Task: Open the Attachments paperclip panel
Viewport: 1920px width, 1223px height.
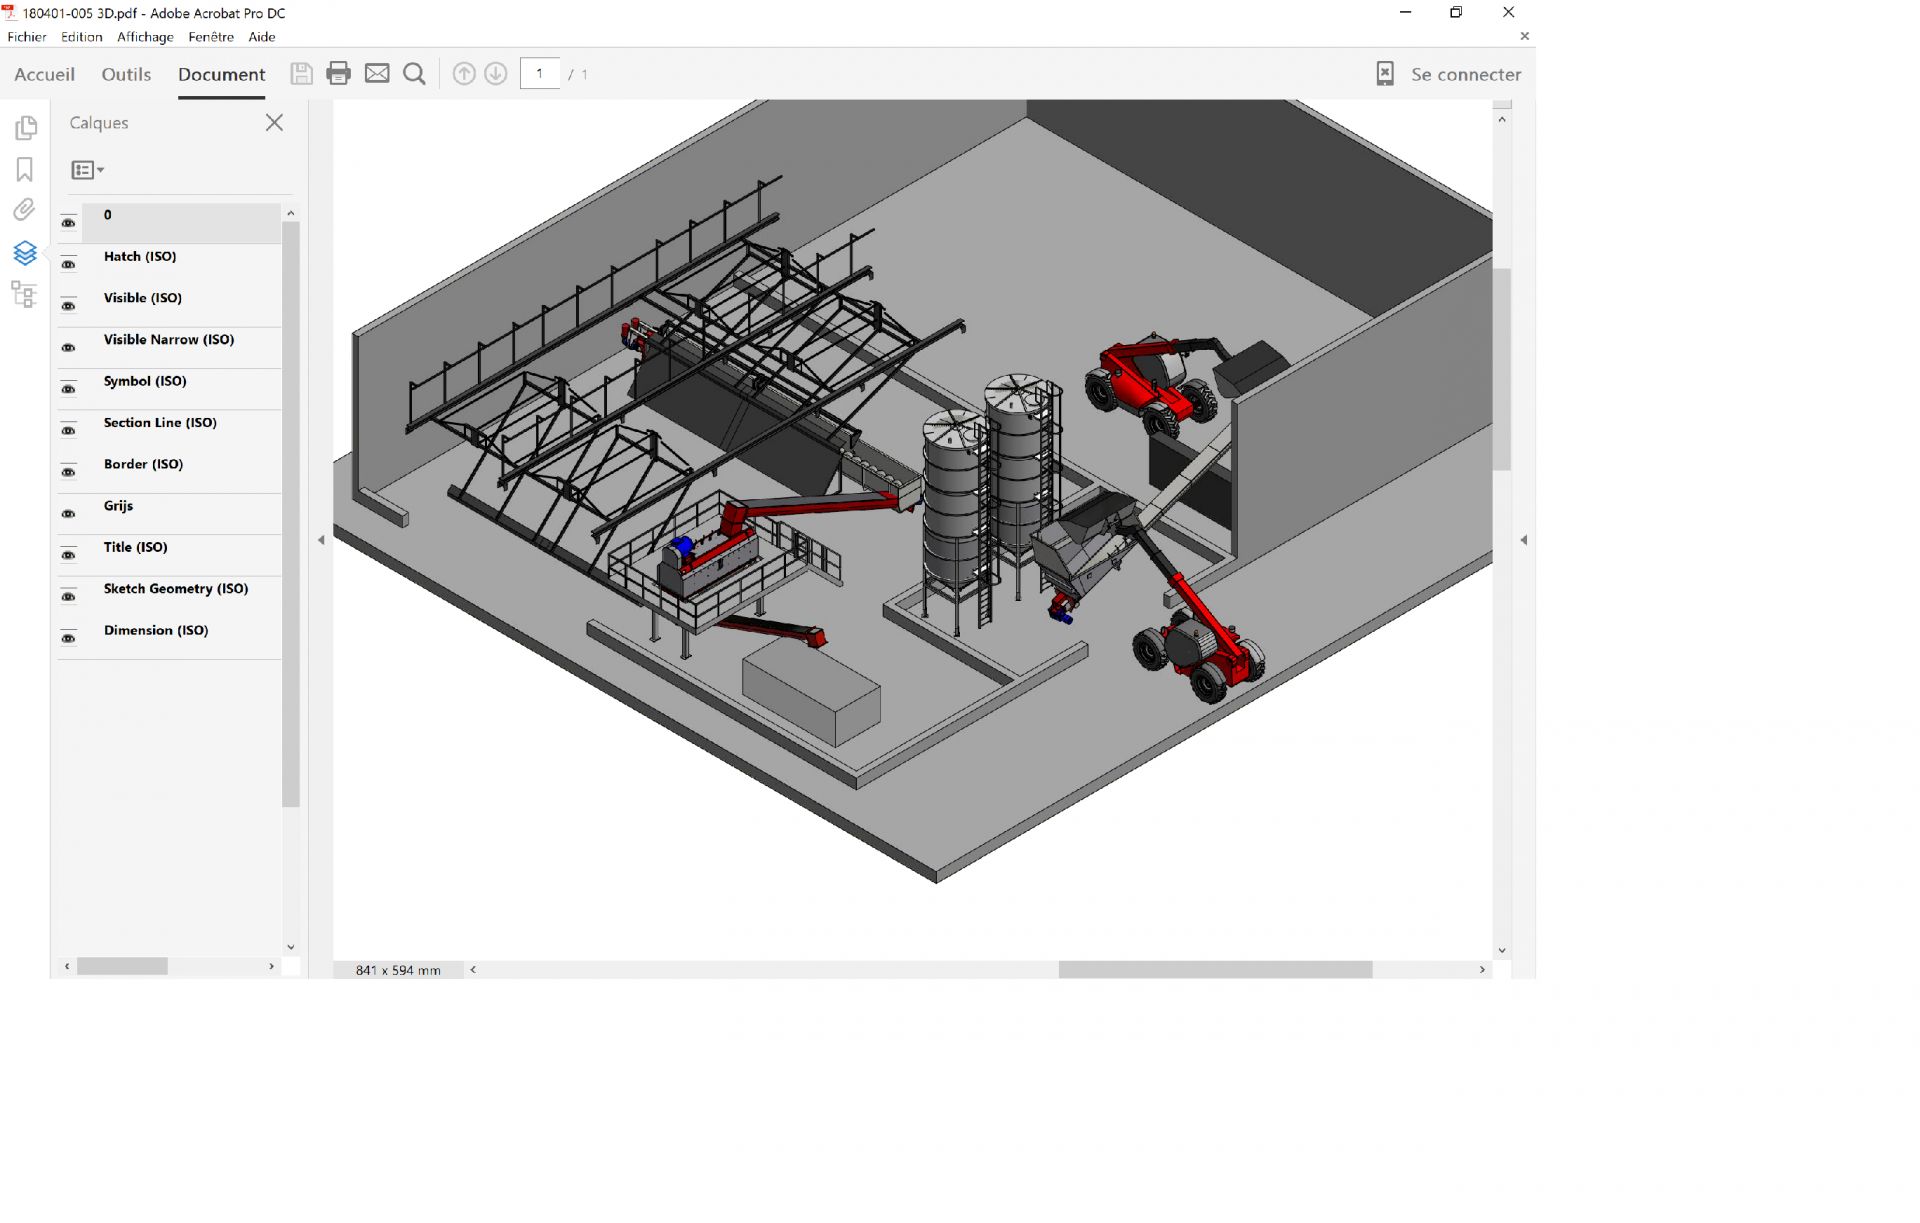Action: point(25,210)
